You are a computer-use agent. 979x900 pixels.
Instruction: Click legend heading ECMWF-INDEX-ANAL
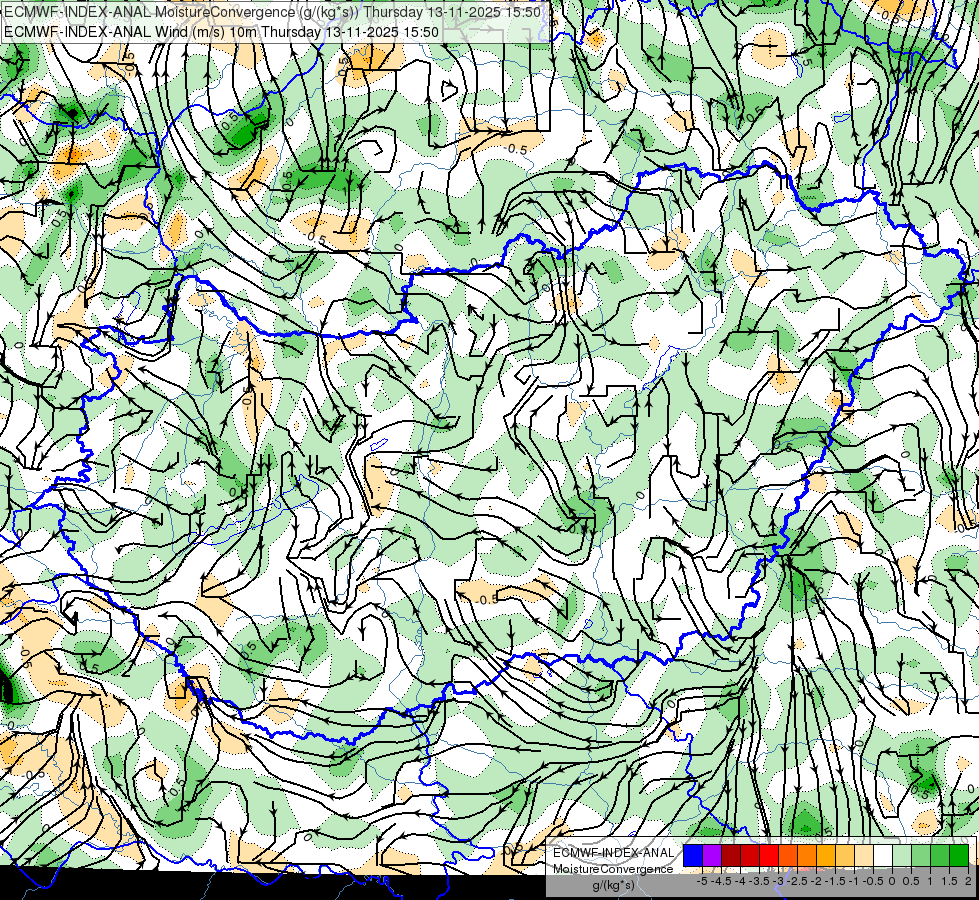pyautogui.click(x=614, y=853)
